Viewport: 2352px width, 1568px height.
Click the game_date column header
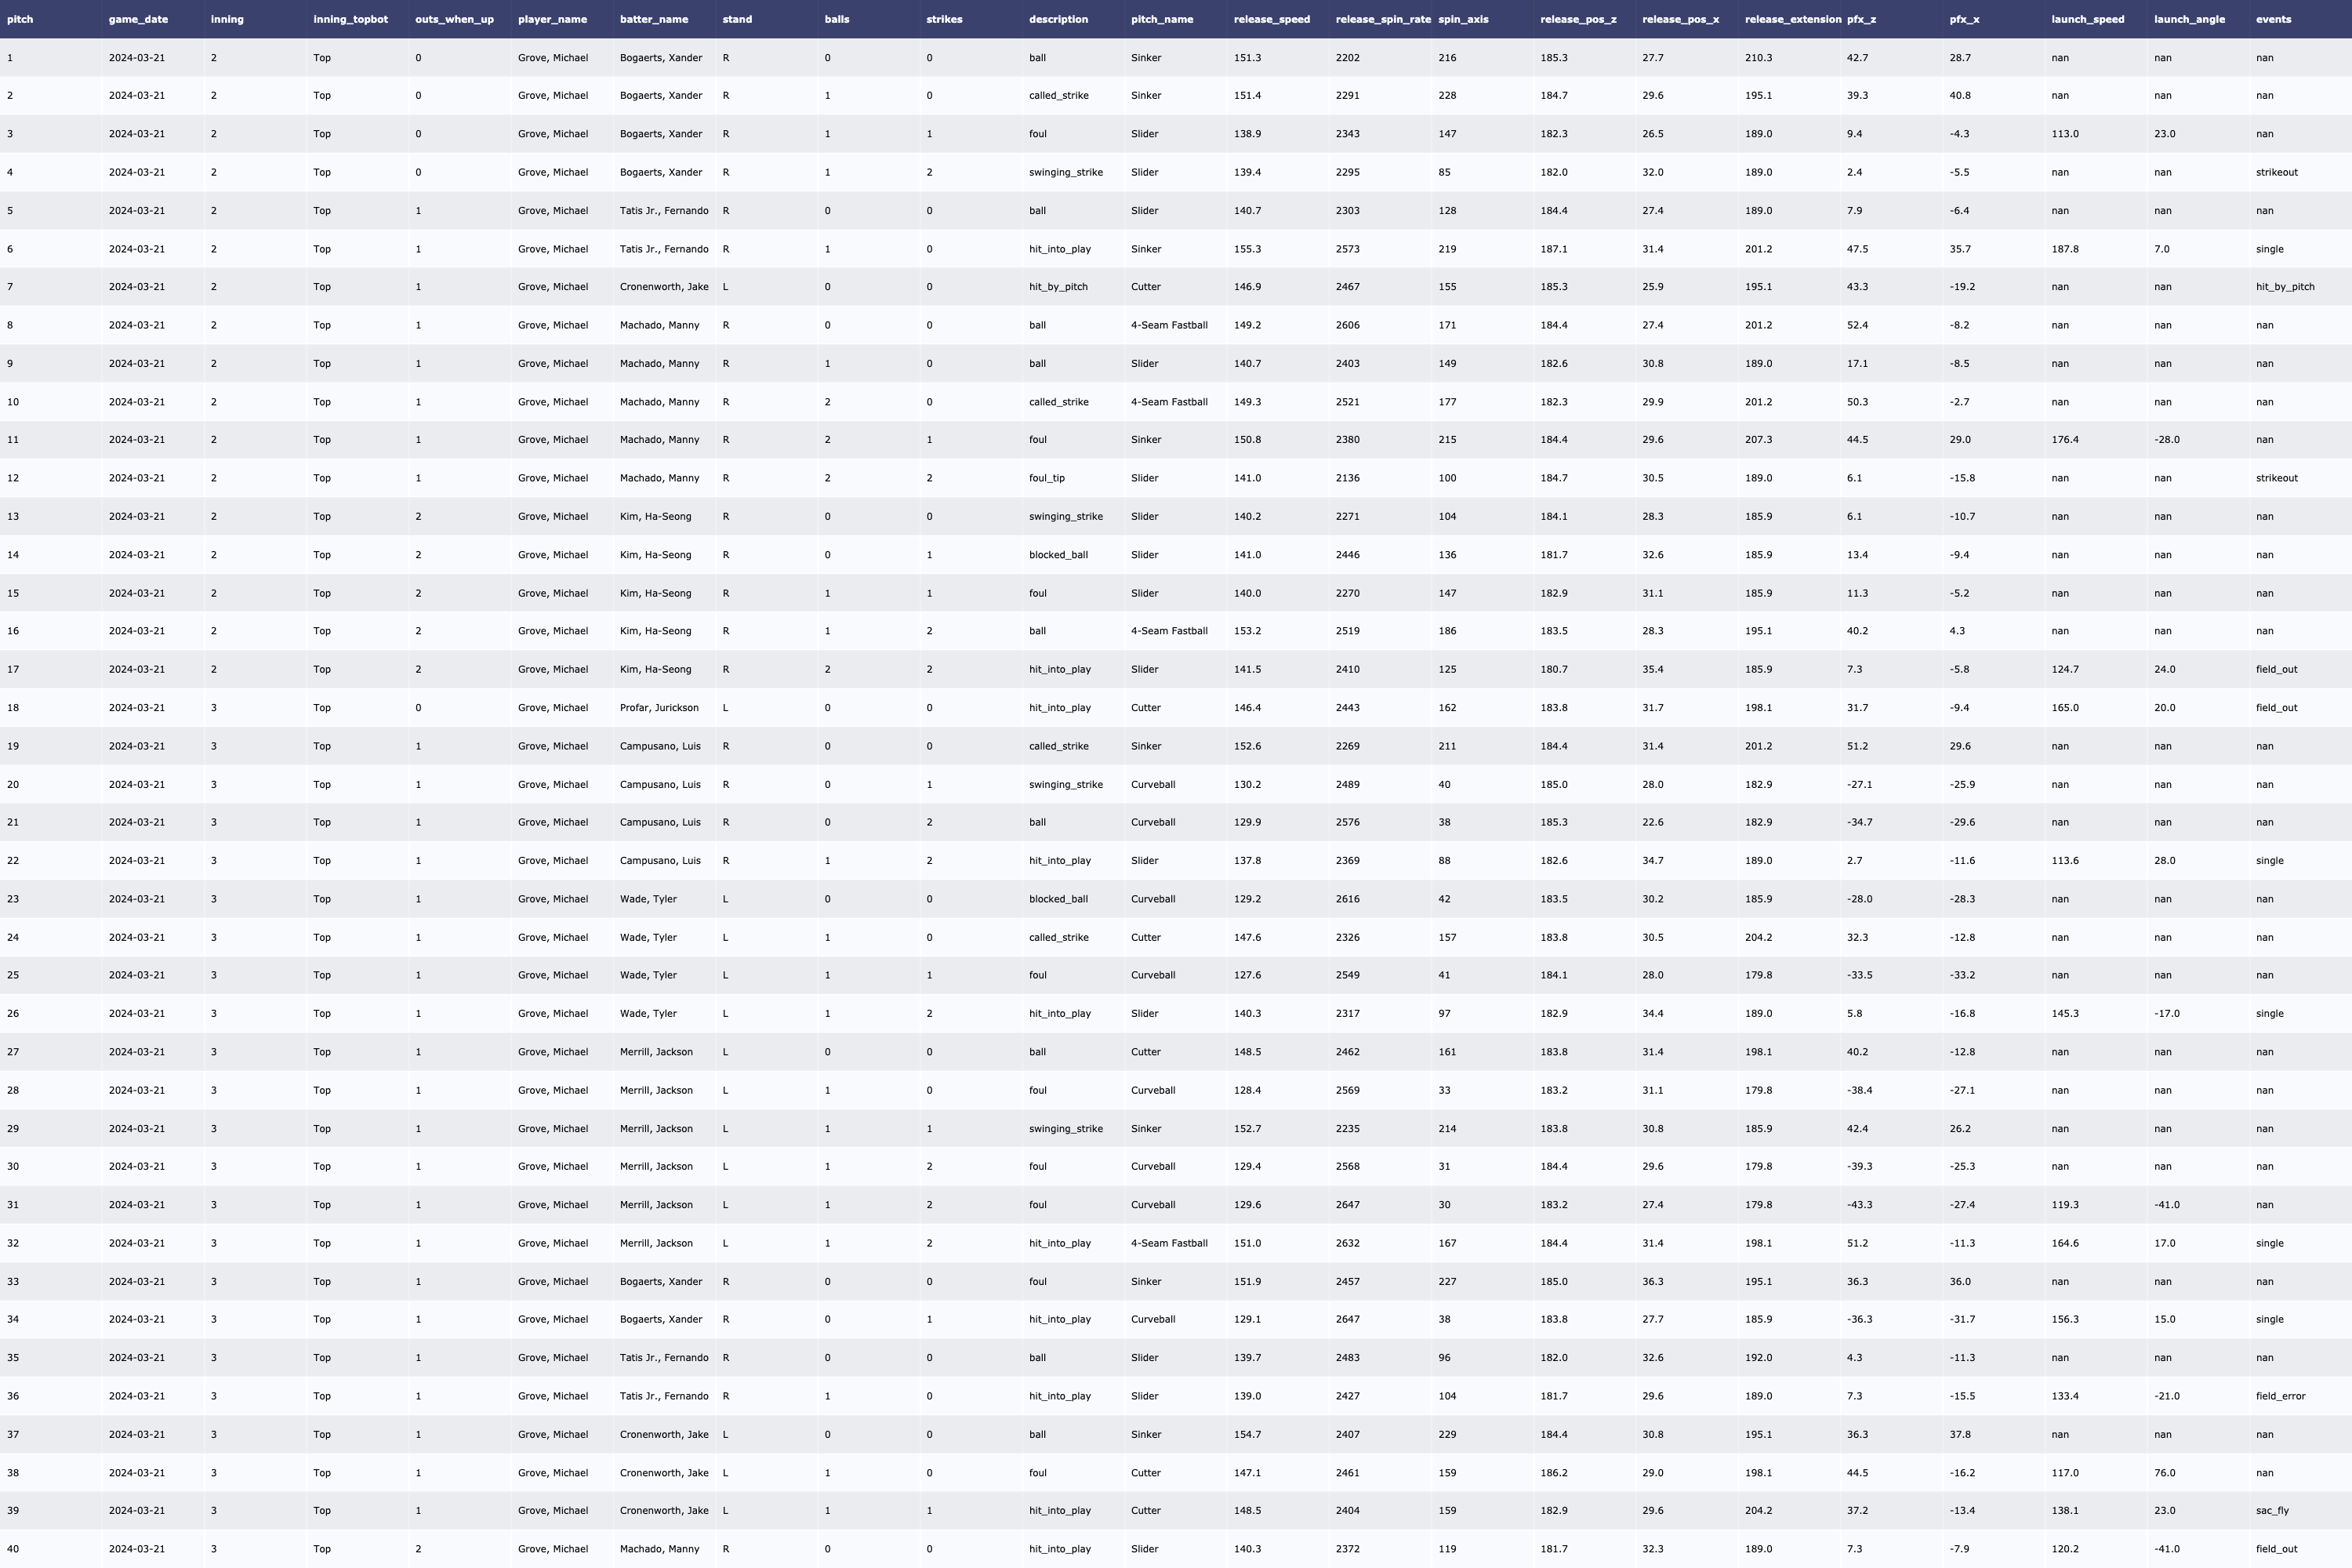(138, 19)
